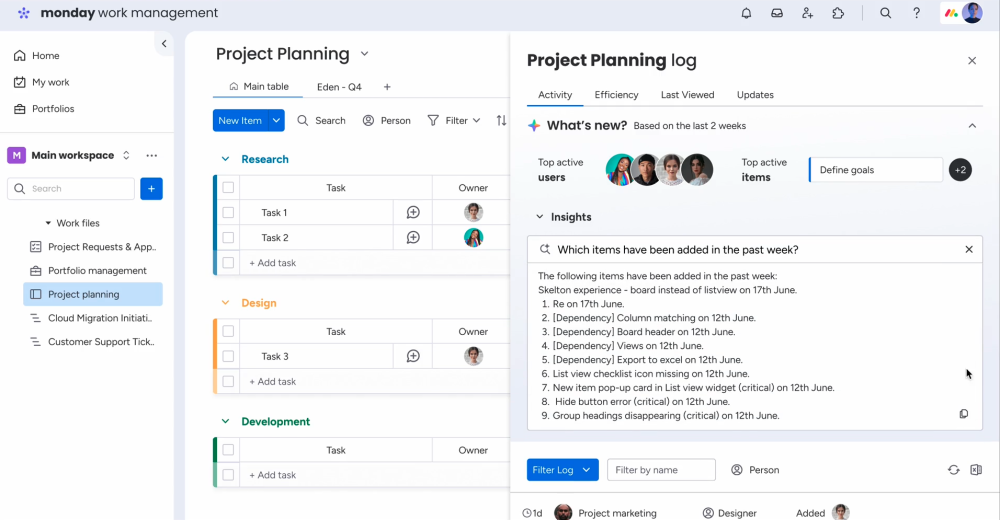
Task: Switch to the Updates tab
Action: pos(755,94)
